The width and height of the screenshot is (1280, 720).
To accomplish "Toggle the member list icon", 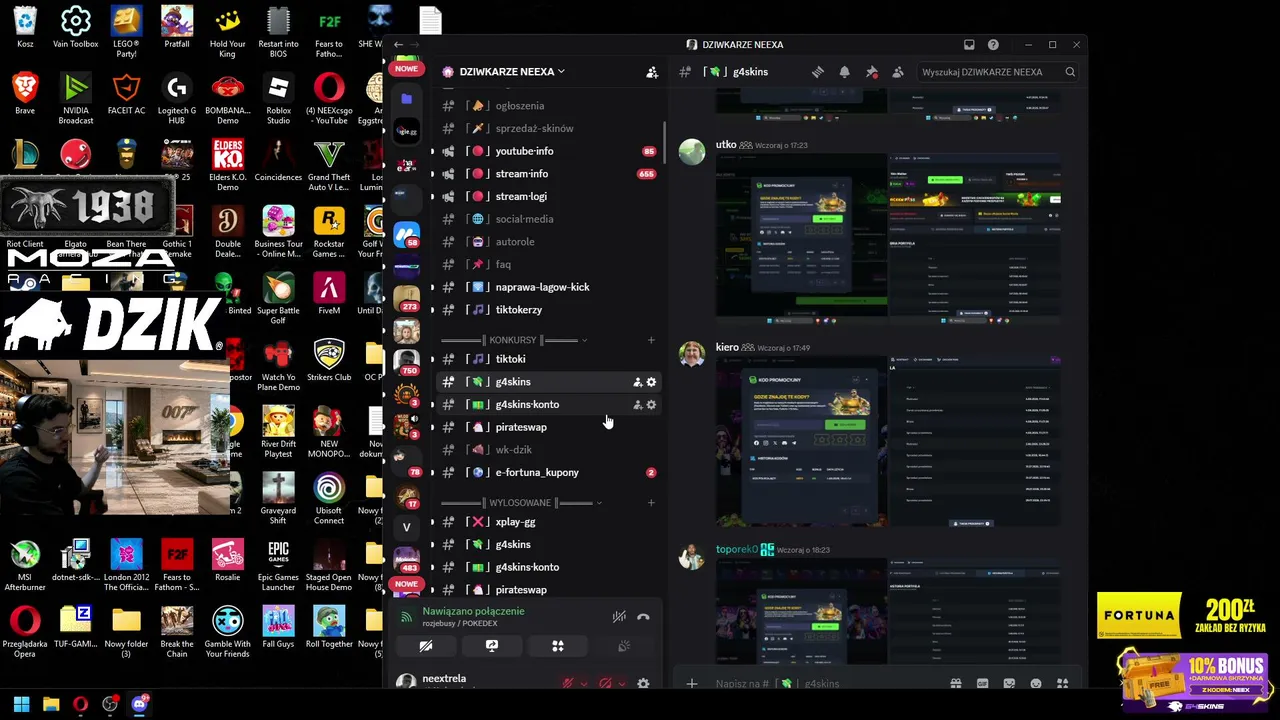I will coord(897,72).
